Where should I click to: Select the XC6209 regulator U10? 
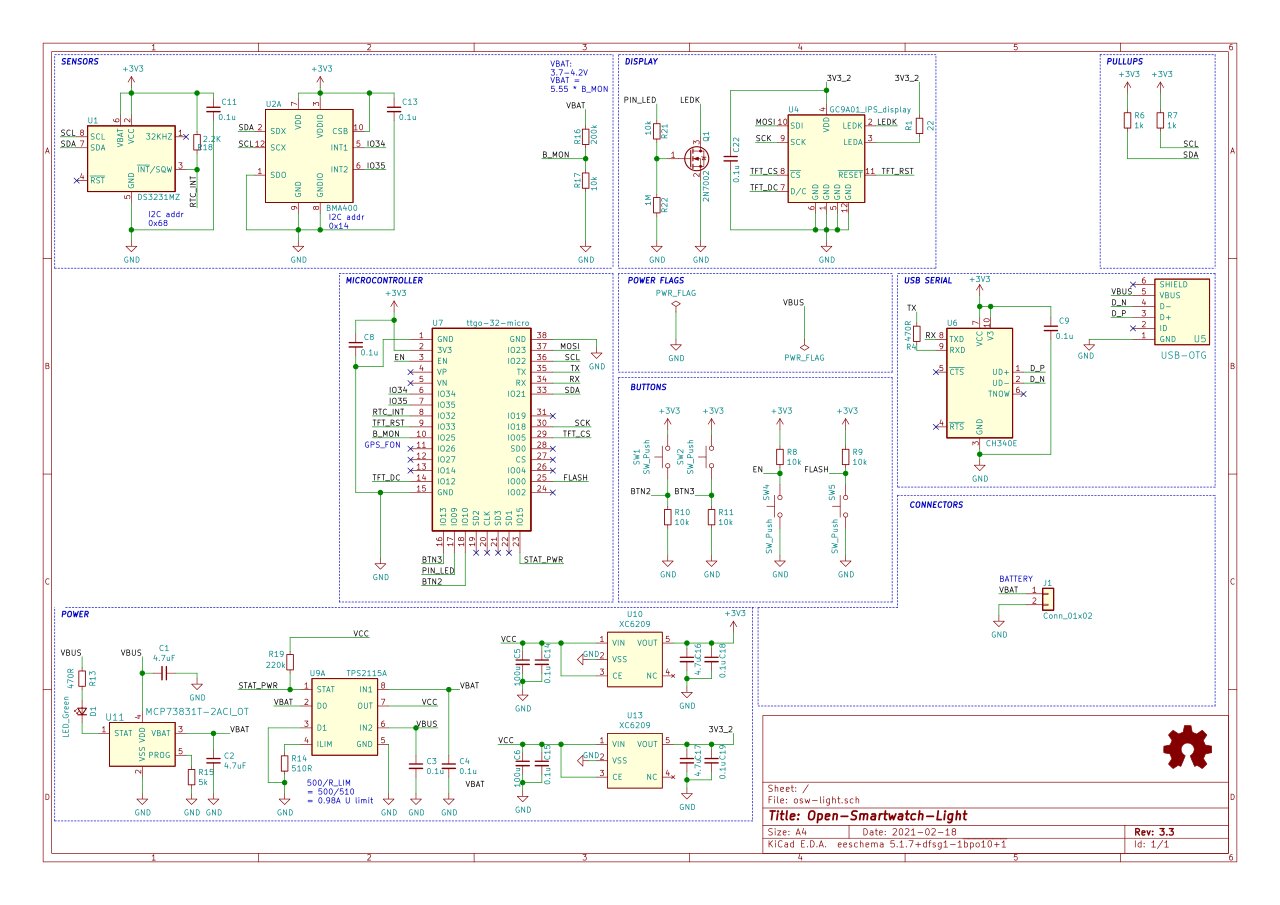[x=633, y=659]
